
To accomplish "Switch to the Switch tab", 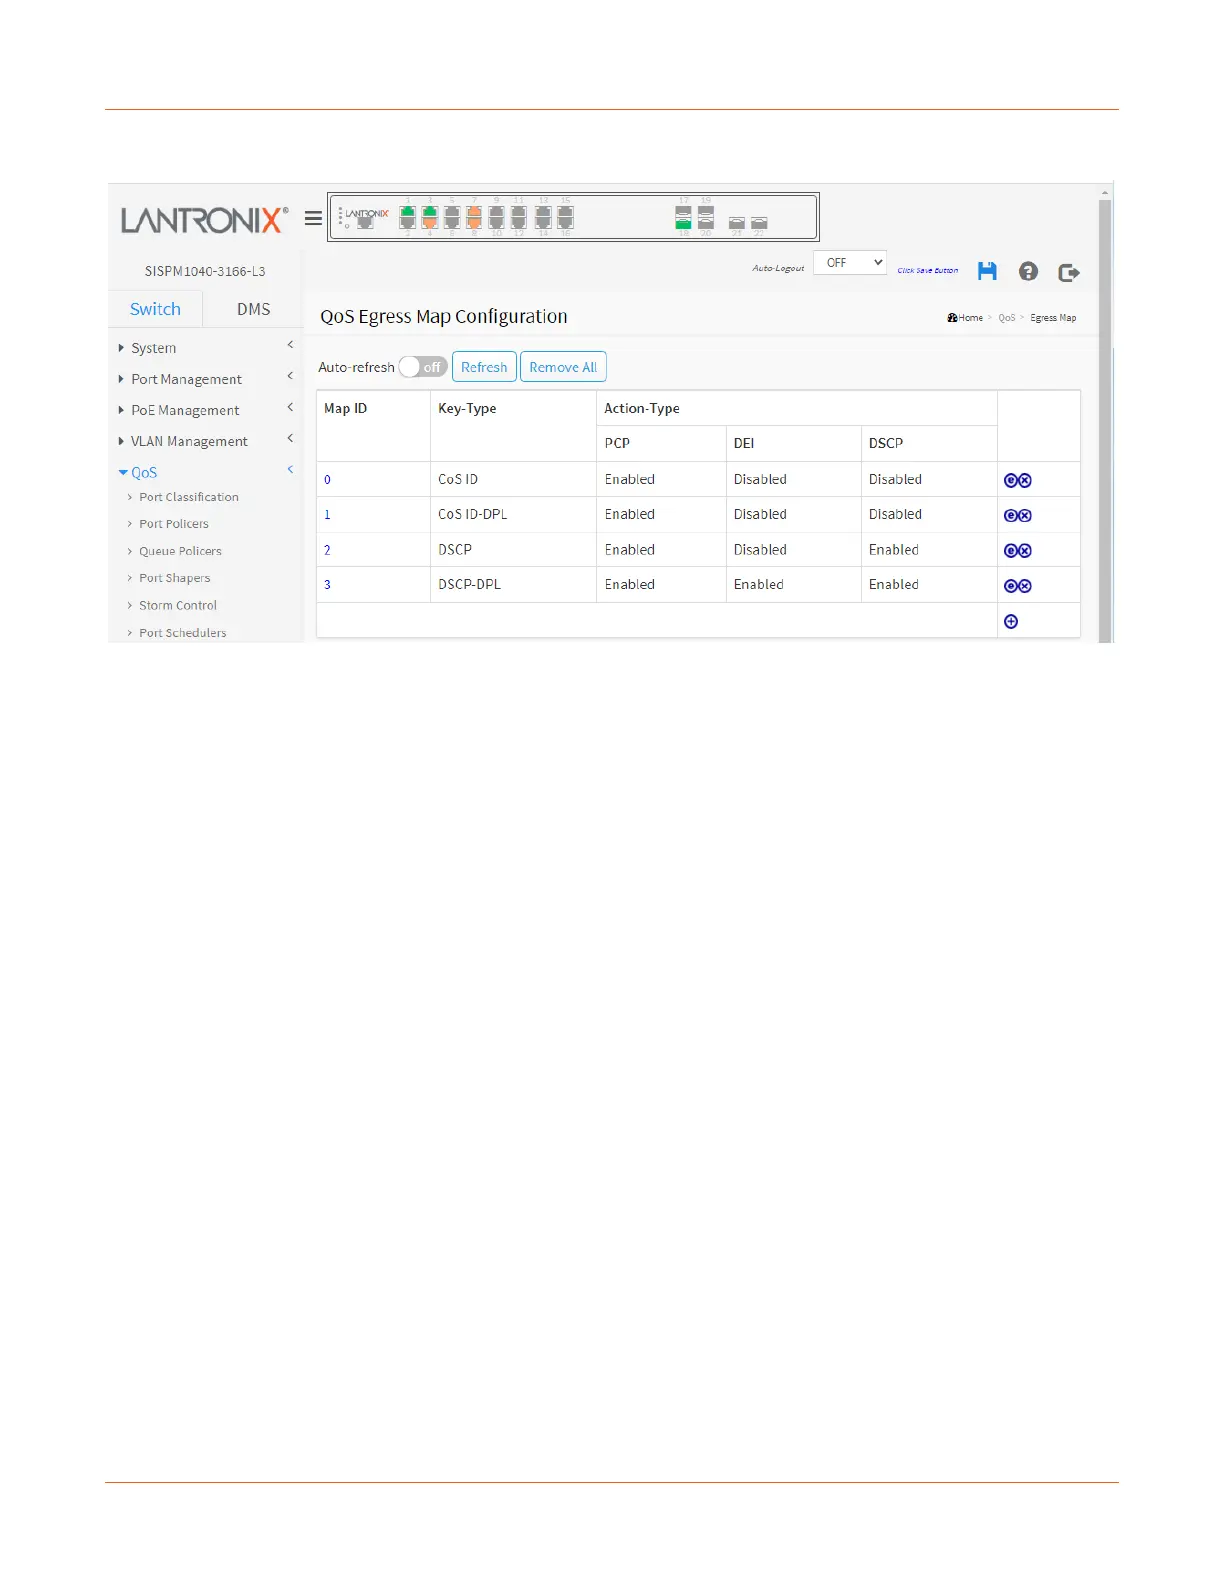I will (x=155, y=309).
